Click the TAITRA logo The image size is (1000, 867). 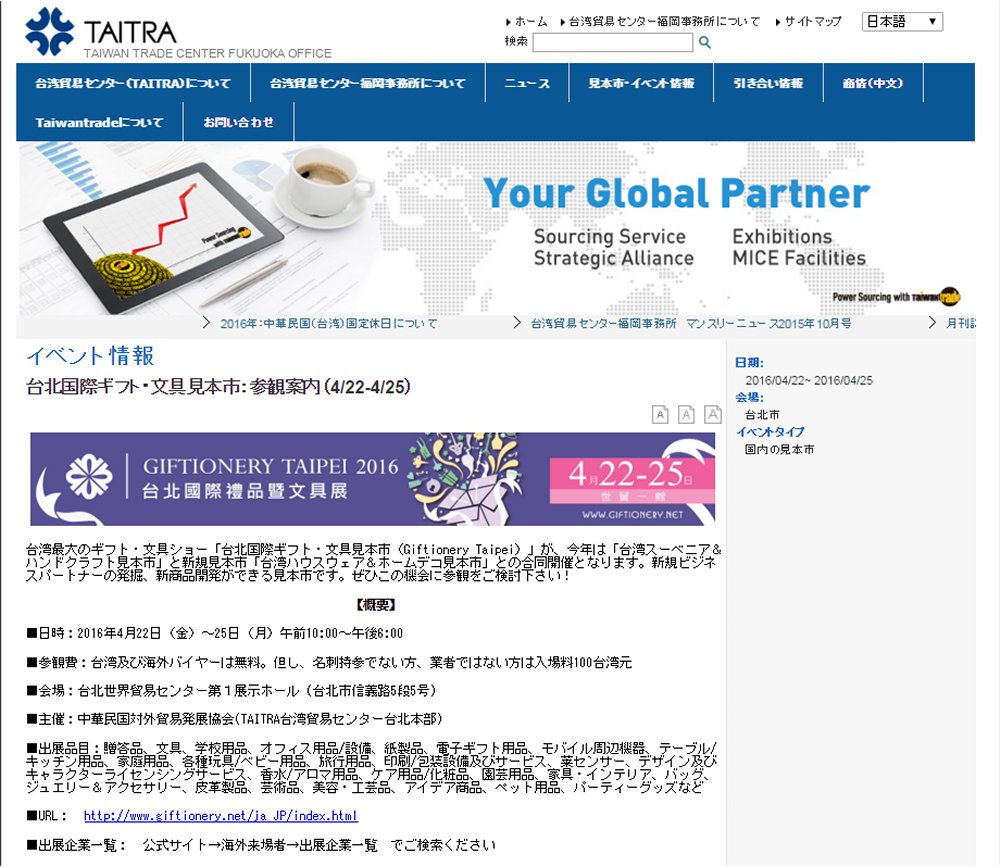pos(100,32)
